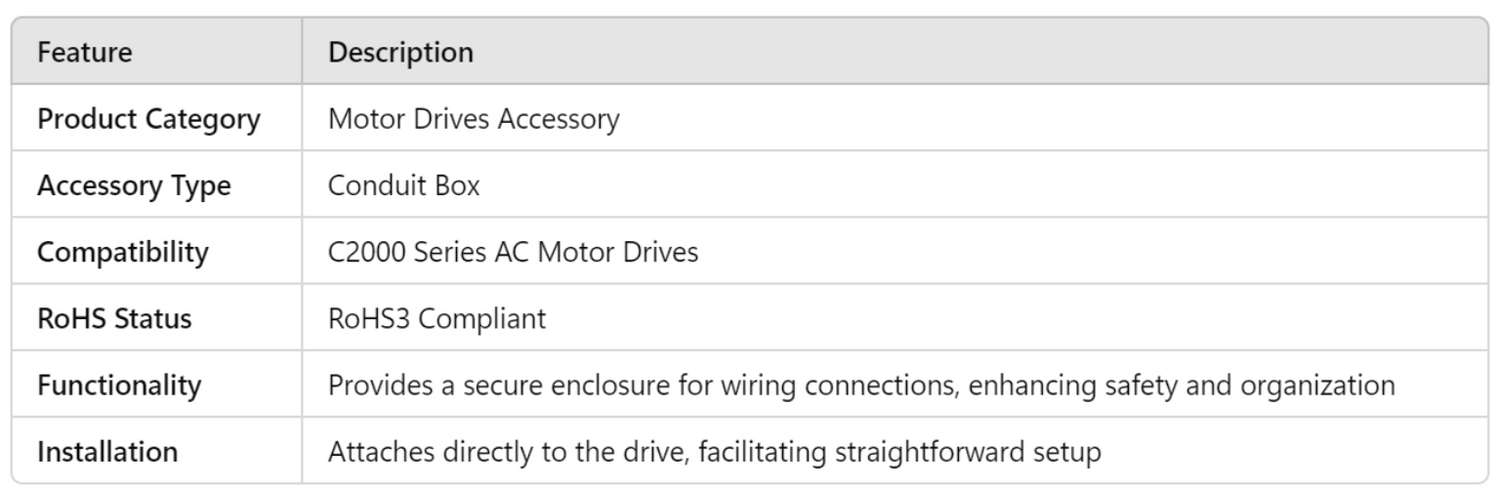Click the word Attaches in Installation description
This screenshot has height=488, width=1500.
tap(373, 452)
